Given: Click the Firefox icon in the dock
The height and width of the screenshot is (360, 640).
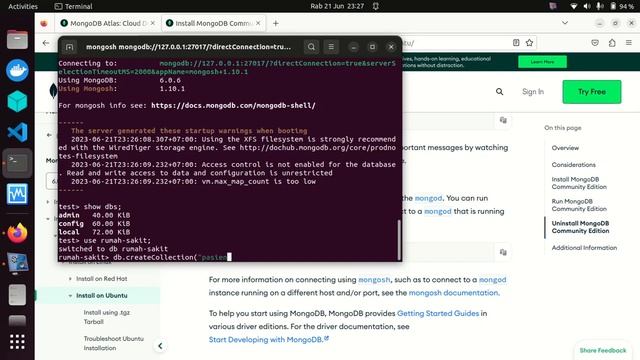Looking at the screenshot, I should pyautogui.click(x=17, y=233).
